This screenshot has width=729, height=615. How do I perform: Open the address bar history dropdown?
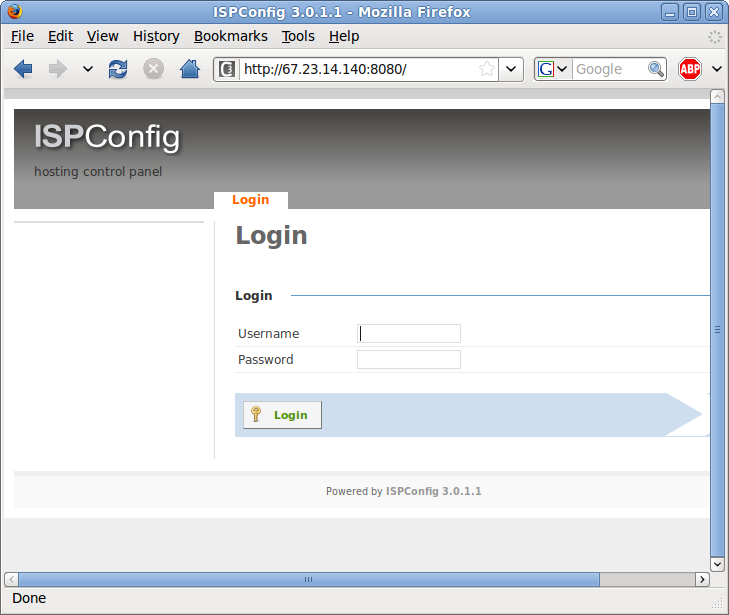pyautogui.click(x=511, y=69)
